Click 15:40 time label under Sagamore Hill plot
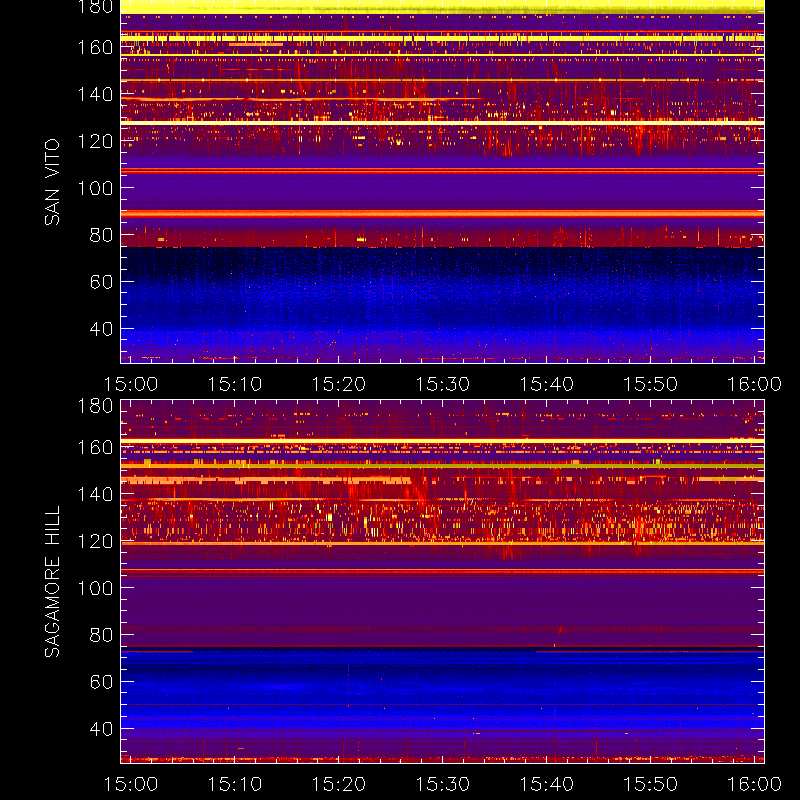Screen dimensions: 800x800 tap(546, 784)
